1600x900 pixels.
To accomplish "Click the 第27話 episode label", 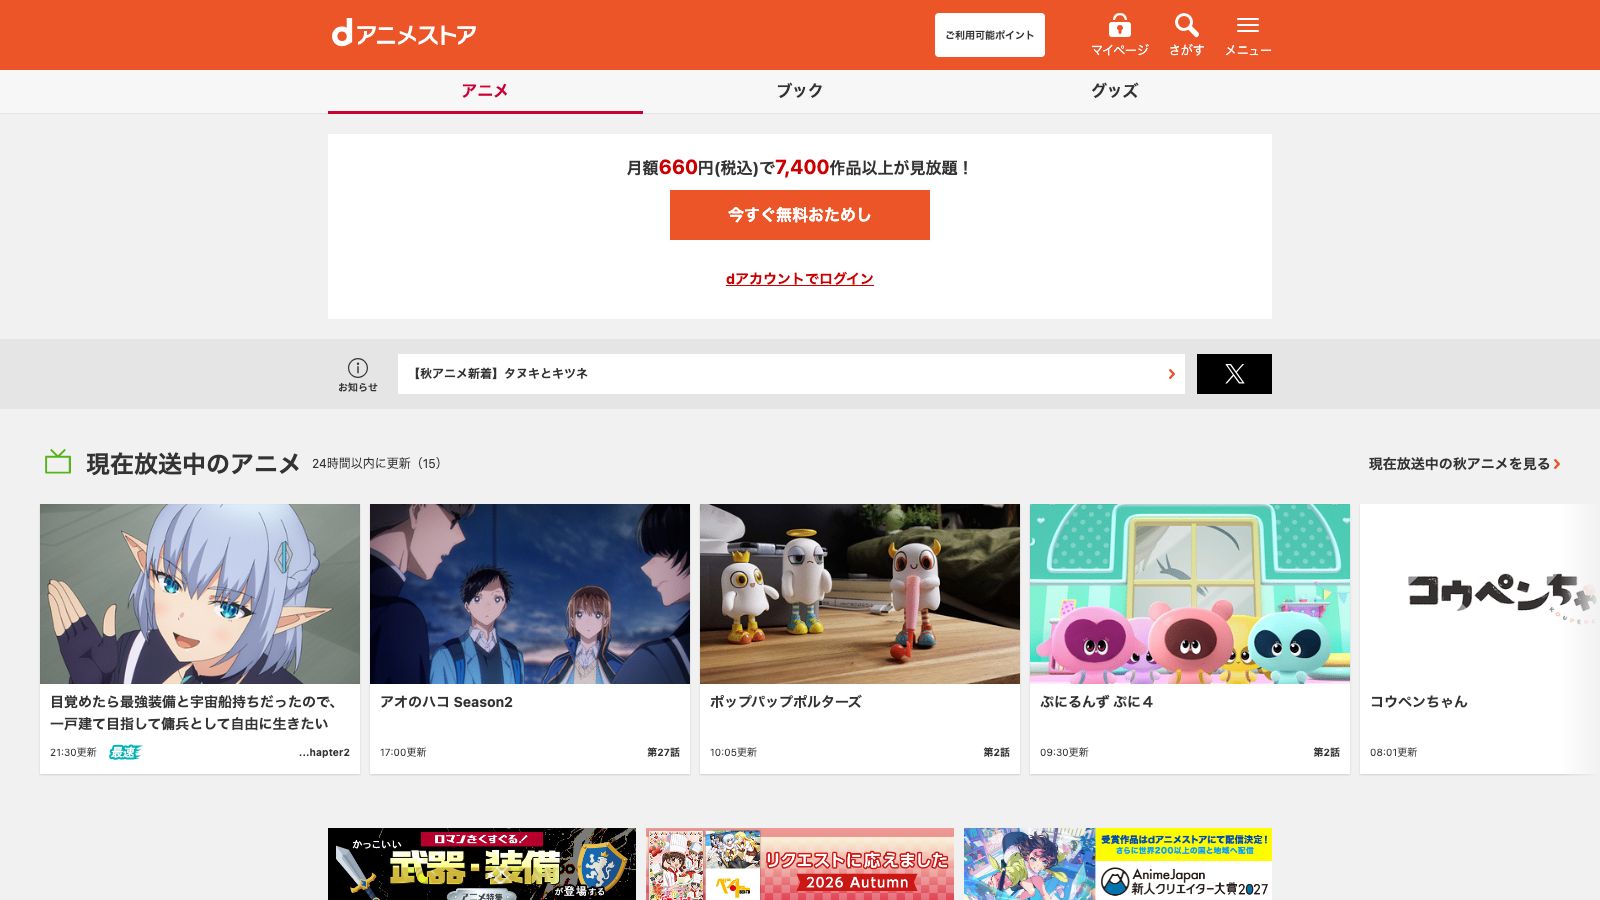I will (x=663, y=752).
